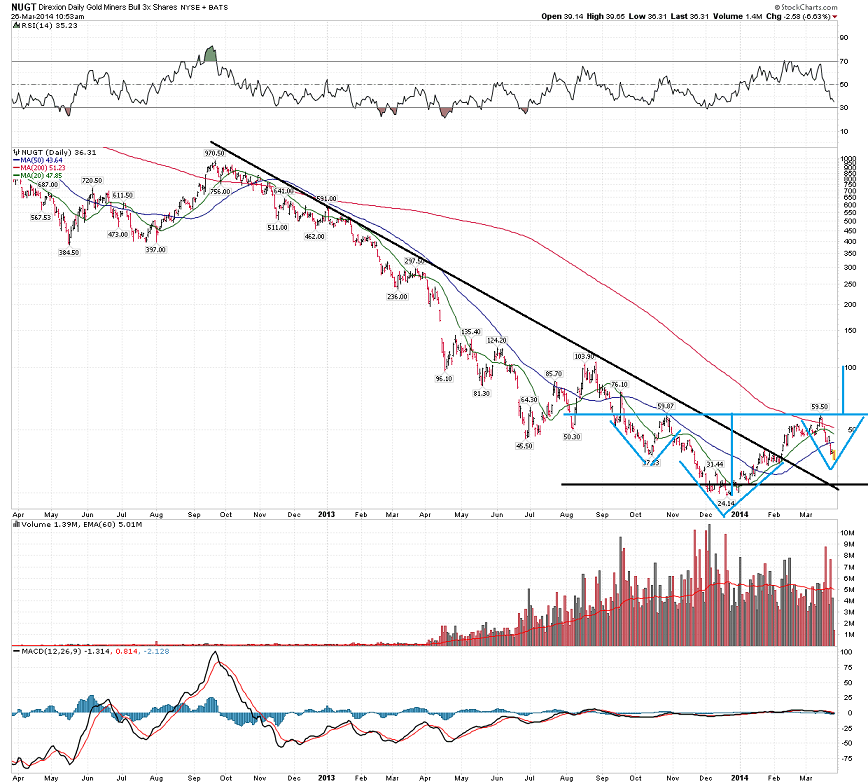Click the 'Direxion Daily Gold Miners Bull 3x Shares' name
The height and width of the screenshot is (784, 868).
[x=108, y=8]
